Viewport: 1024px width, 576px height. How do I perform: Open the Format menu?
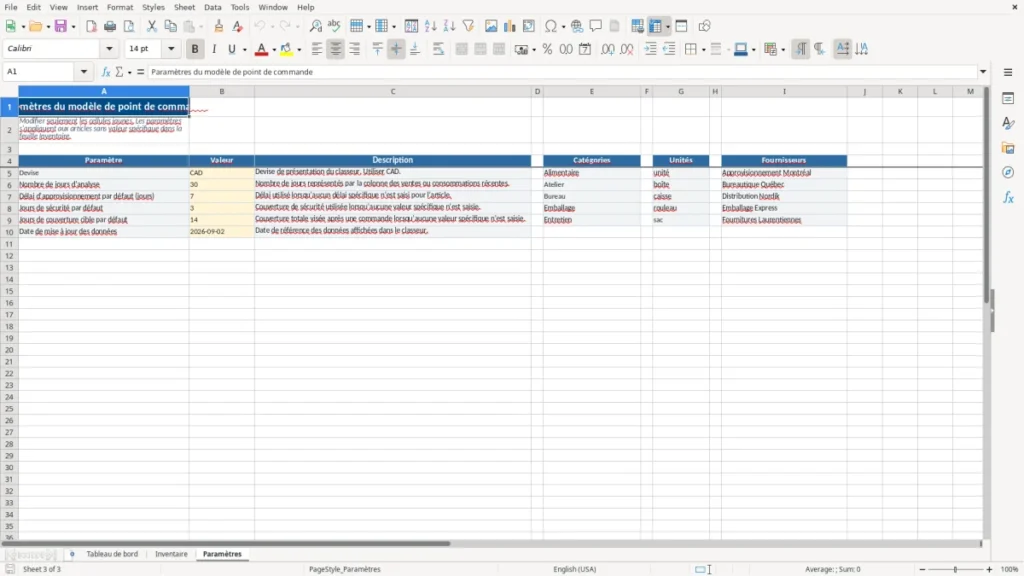(x=120, y=7)
